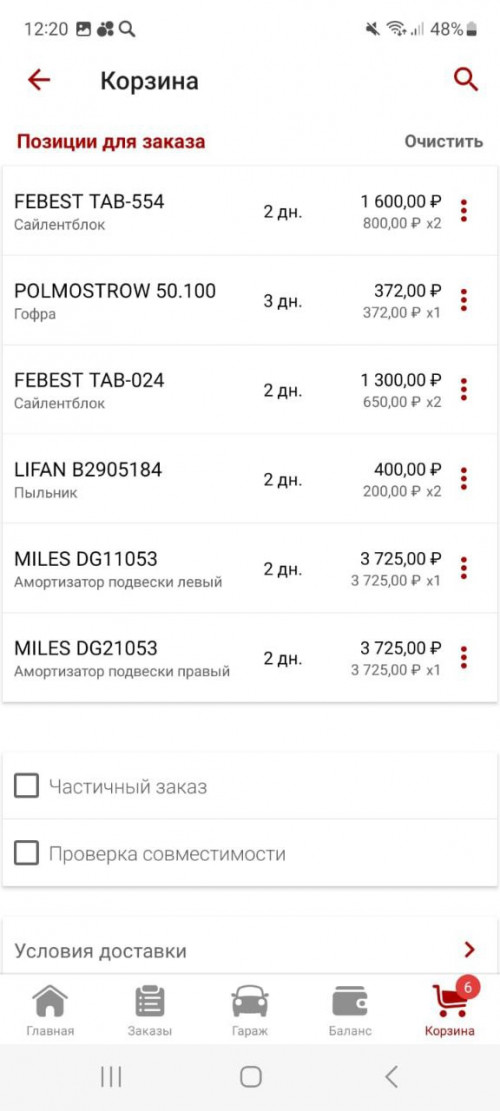The height and width of the screenshot is (1111, 500).
Task: Open the three-dot menu for MILES DG21053
Action: click(x=464, y=658)
